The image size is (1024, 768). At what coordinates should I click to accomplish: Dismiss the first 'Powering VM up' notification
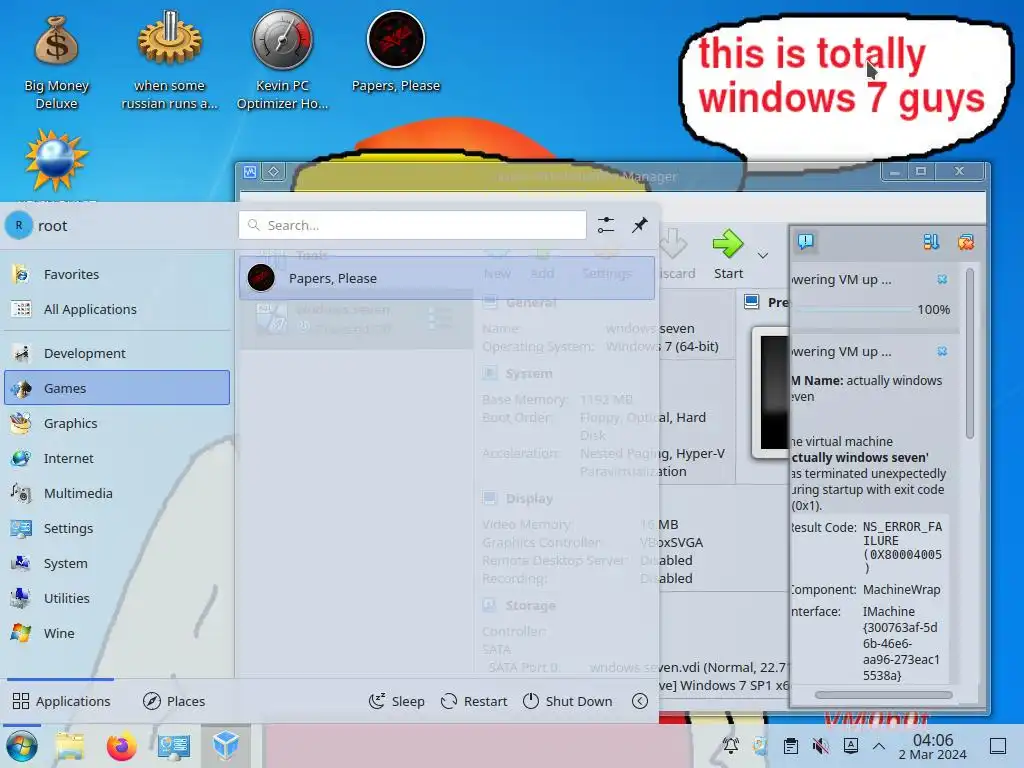tap(942, 280)
